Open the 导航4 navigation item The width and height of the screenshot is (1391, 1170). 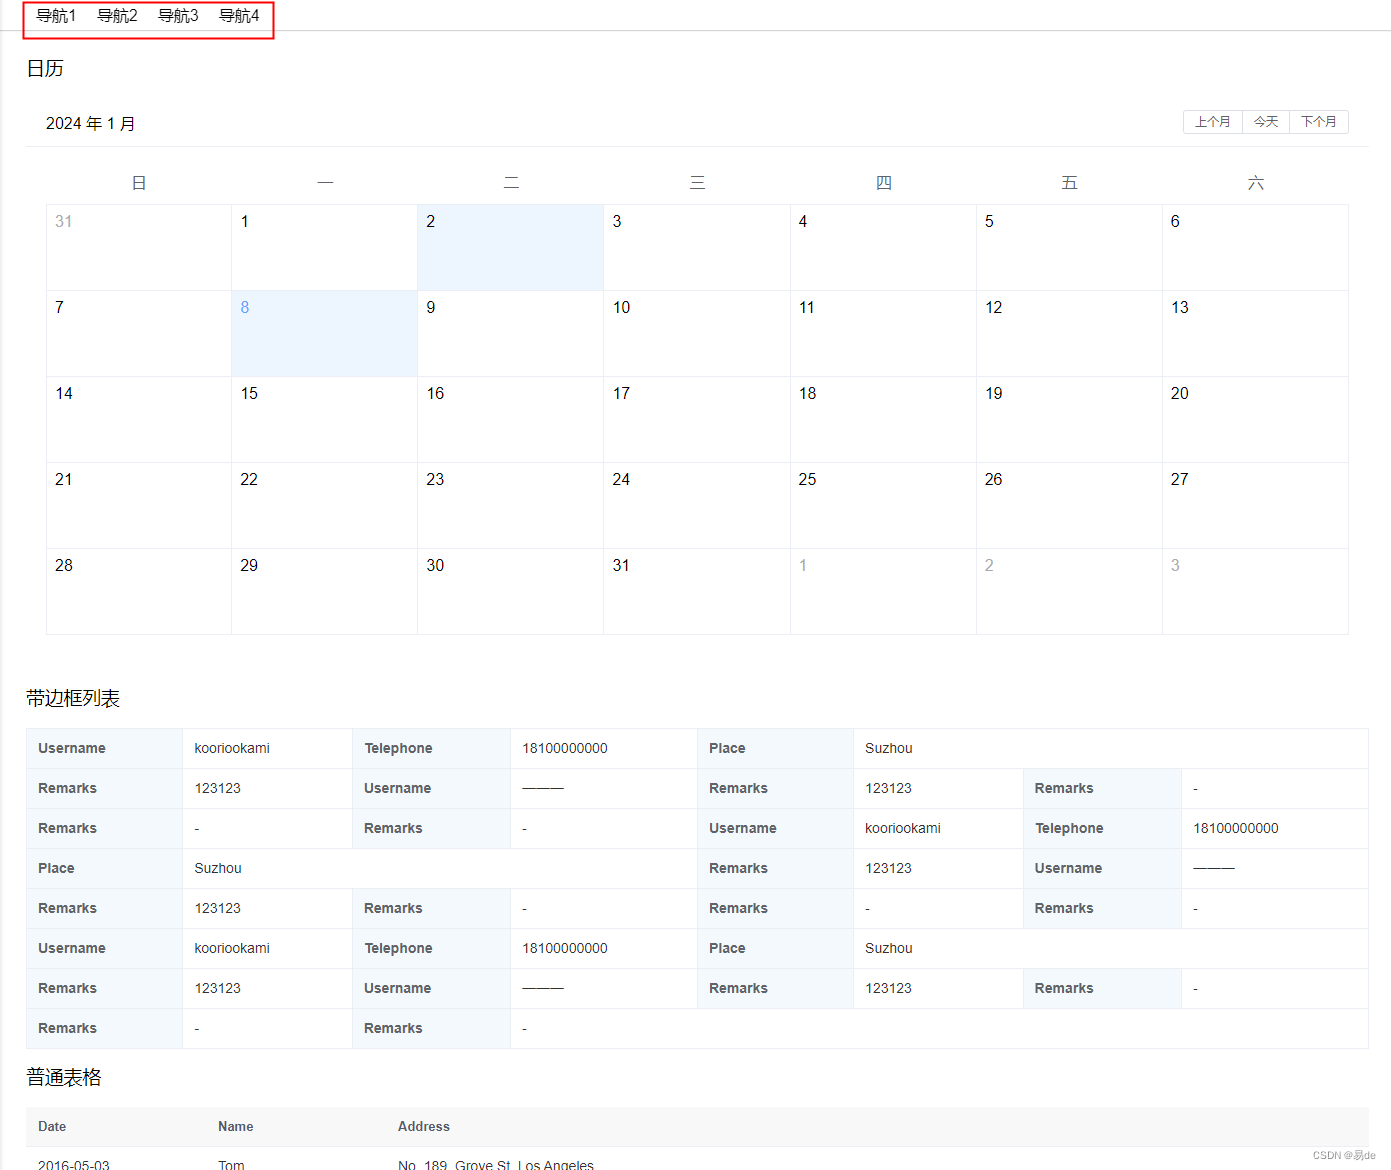coord(239,16)
